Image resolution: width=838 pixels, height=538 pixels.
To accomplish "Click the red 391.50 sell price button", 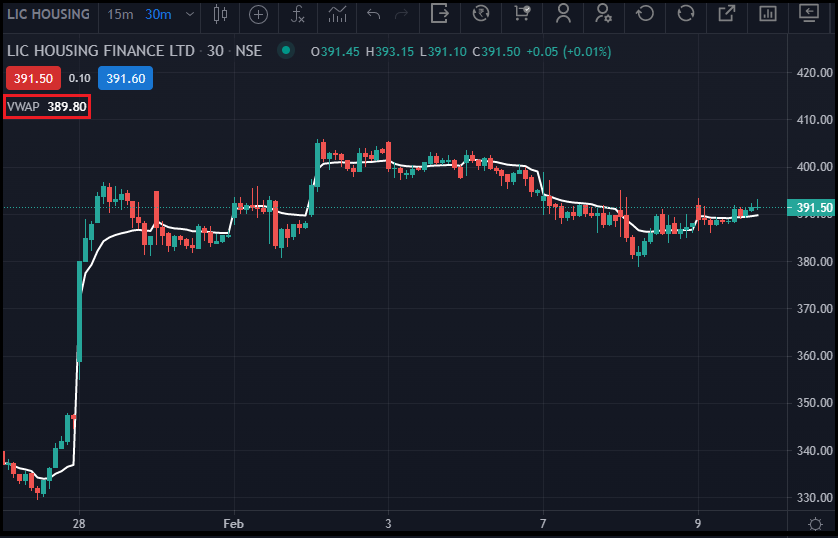I will [33, 79].
